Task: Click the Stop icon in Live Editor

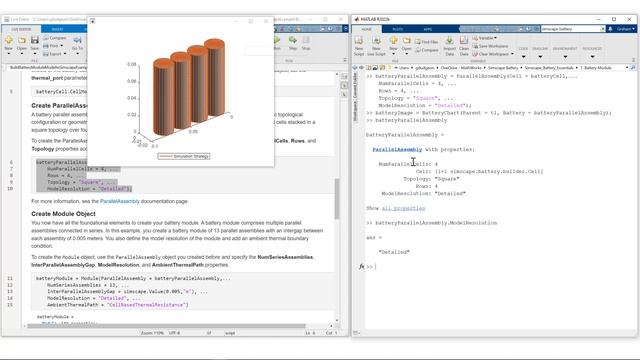Action: 306,40
